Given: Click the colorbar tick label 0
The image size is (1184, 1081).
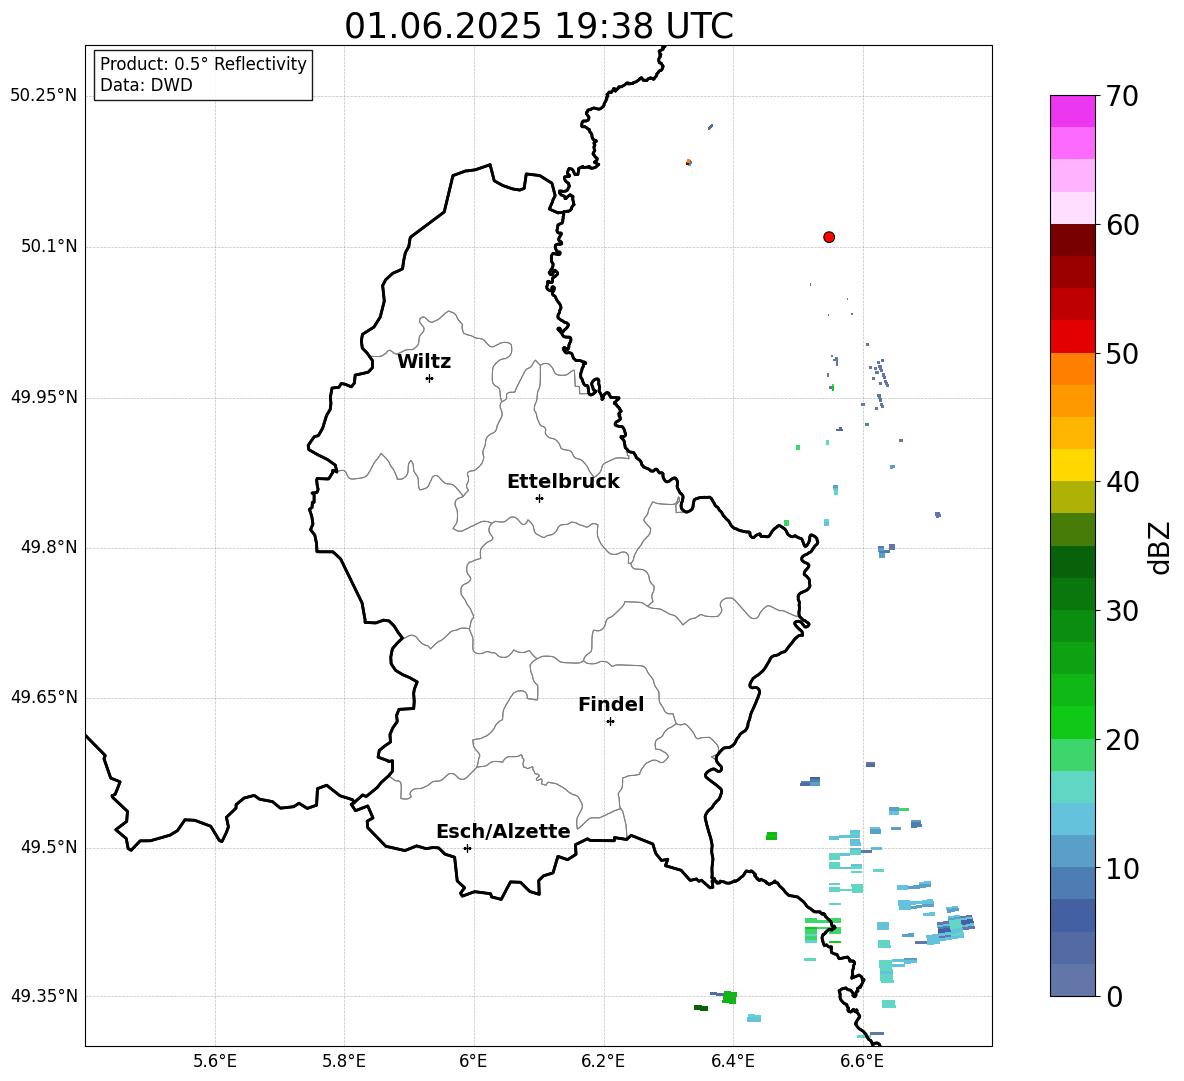Looking at the screenshot, I should pyautogui.click(x=1114, y=996).
